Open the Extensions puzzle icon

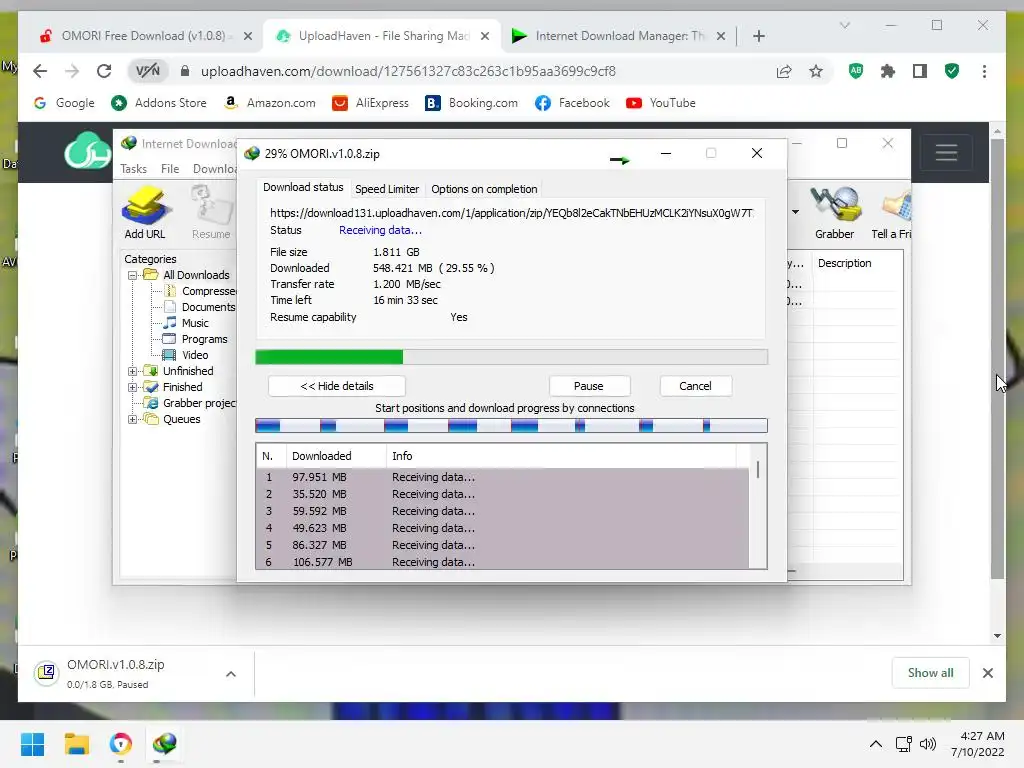(888, 71)
